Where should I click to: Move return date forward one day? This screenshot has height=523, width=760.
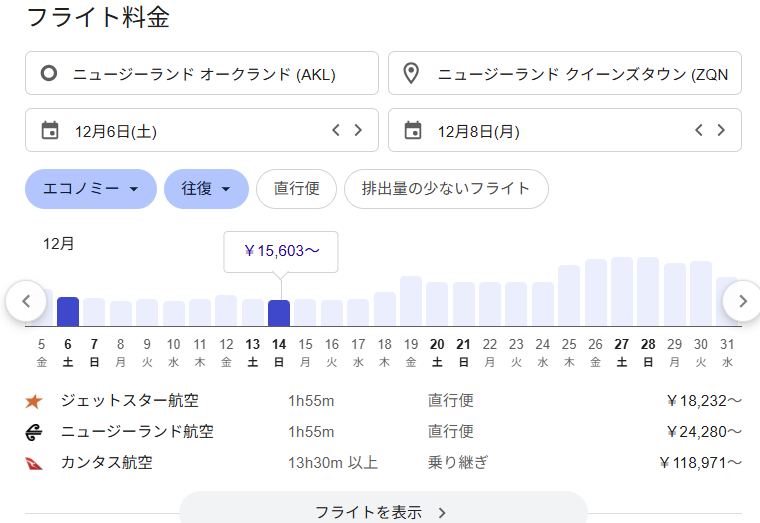coord(721,130)
